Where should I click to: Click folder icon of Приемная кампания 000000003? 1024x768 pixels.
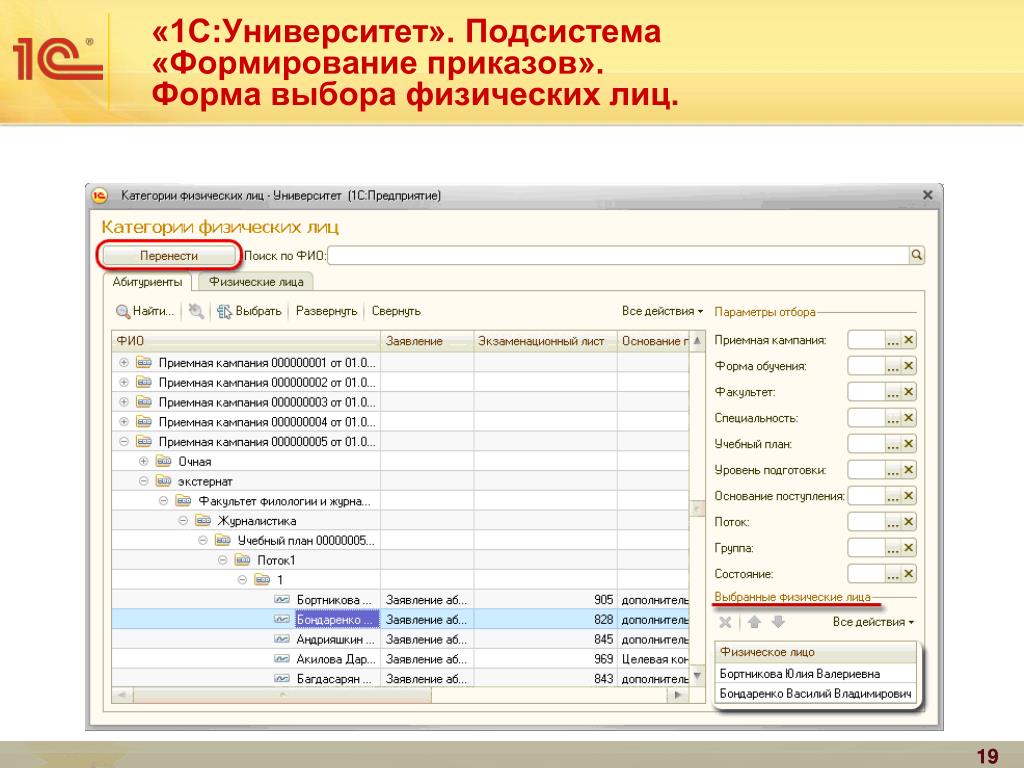tap(144, 402)
